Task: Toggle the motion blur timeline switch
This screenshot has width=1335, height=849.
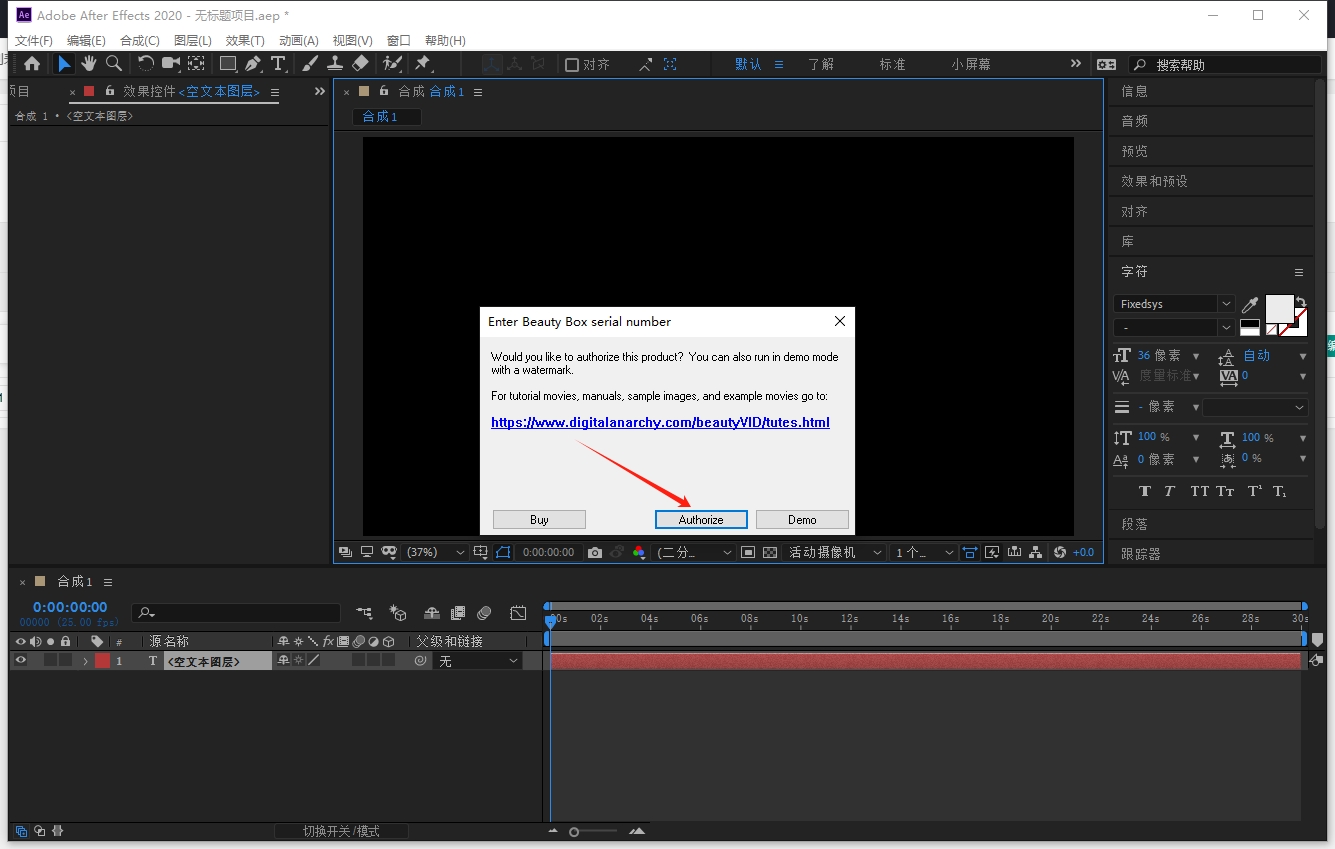Action: click(484, 613)
